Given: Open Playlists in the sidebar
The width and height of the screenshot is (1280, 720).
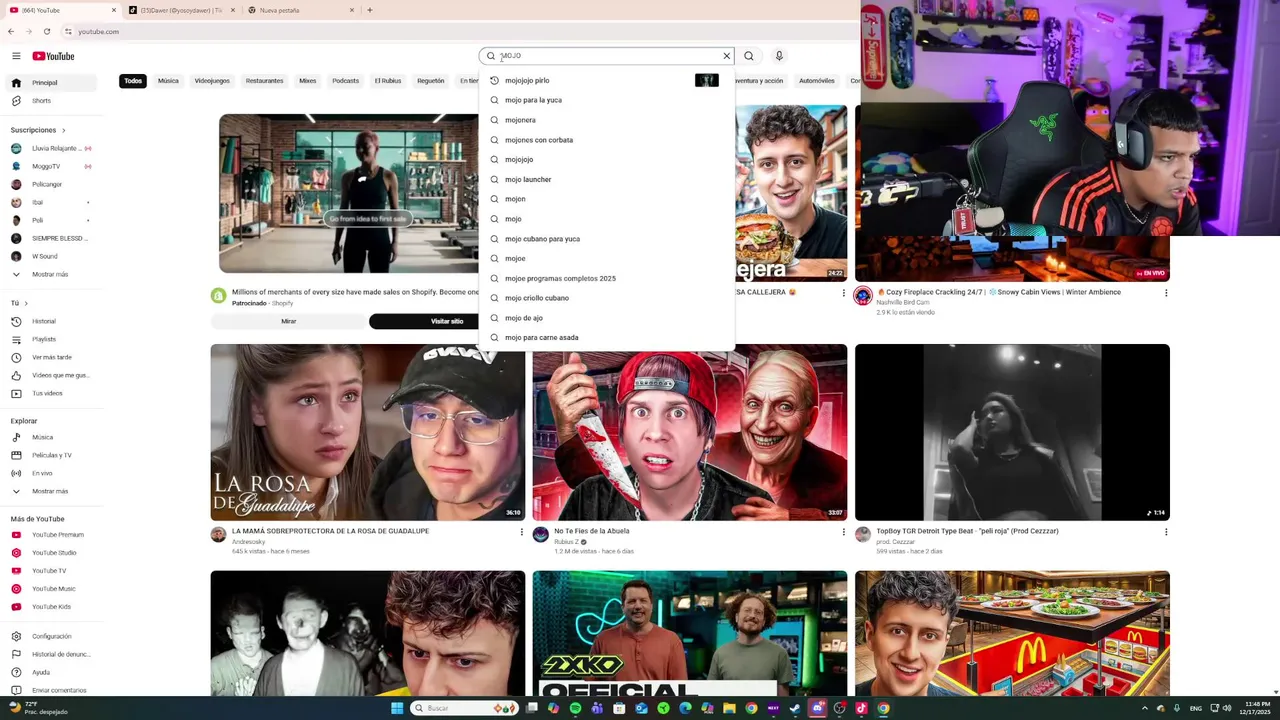Looking at the screenshot, I should (x=50, y=339).
